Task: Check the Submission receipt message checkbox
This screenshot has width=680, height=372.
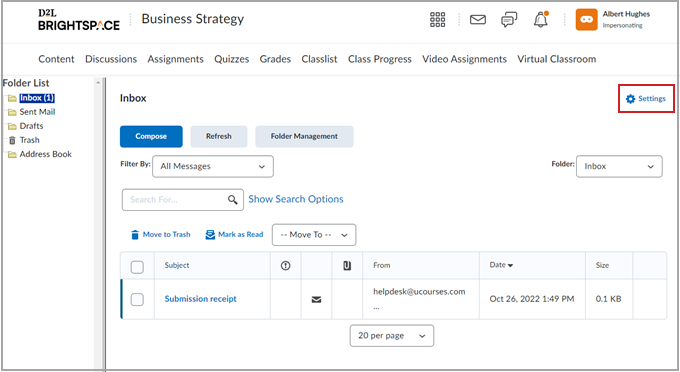Action: coord(137,300)
